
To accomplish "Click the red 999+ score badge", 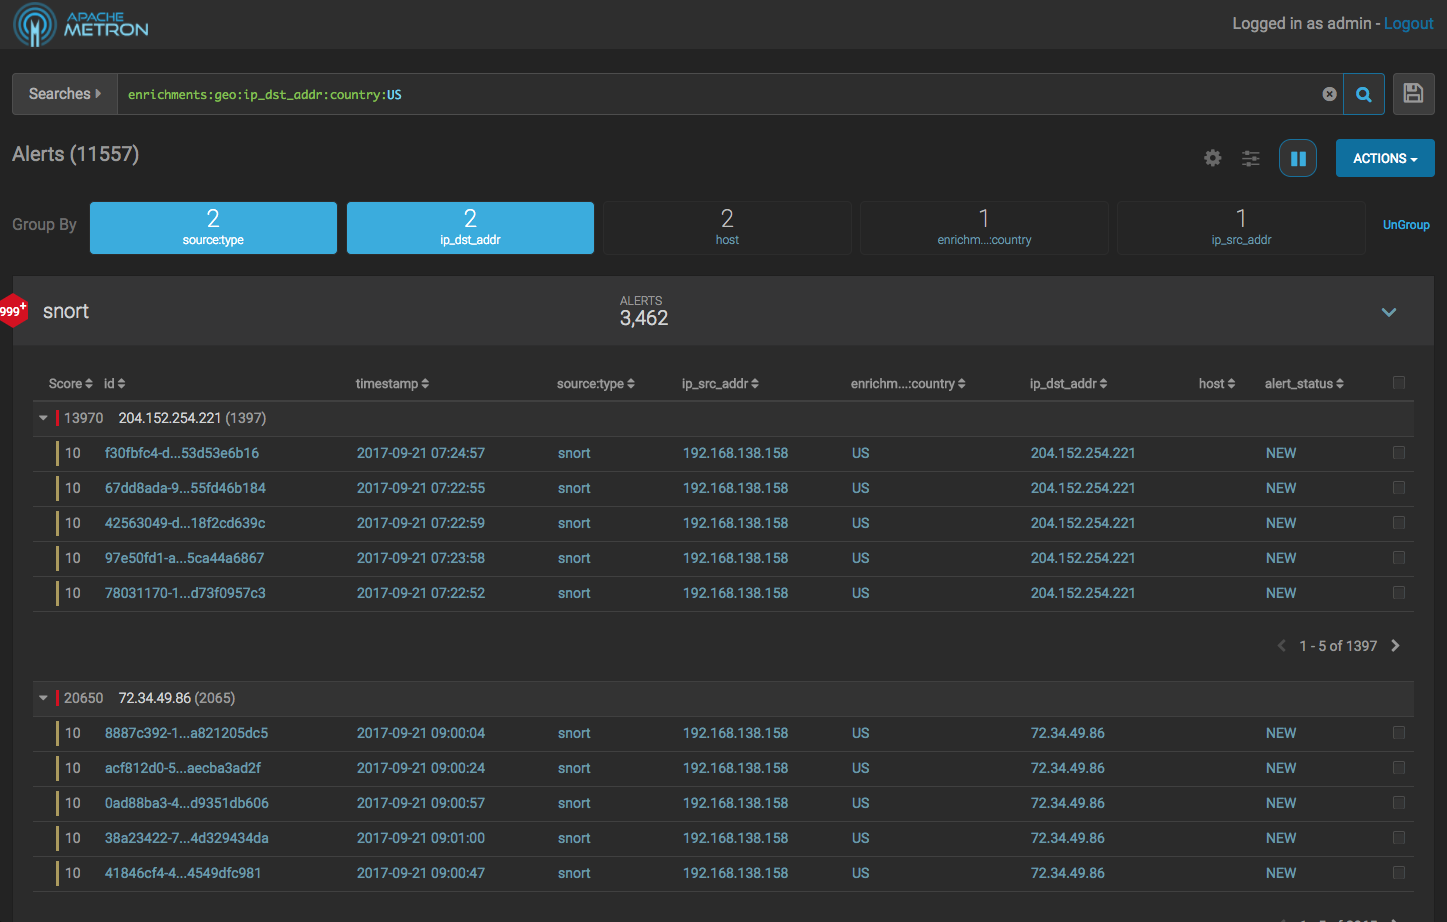I will (x=13, y=311).
